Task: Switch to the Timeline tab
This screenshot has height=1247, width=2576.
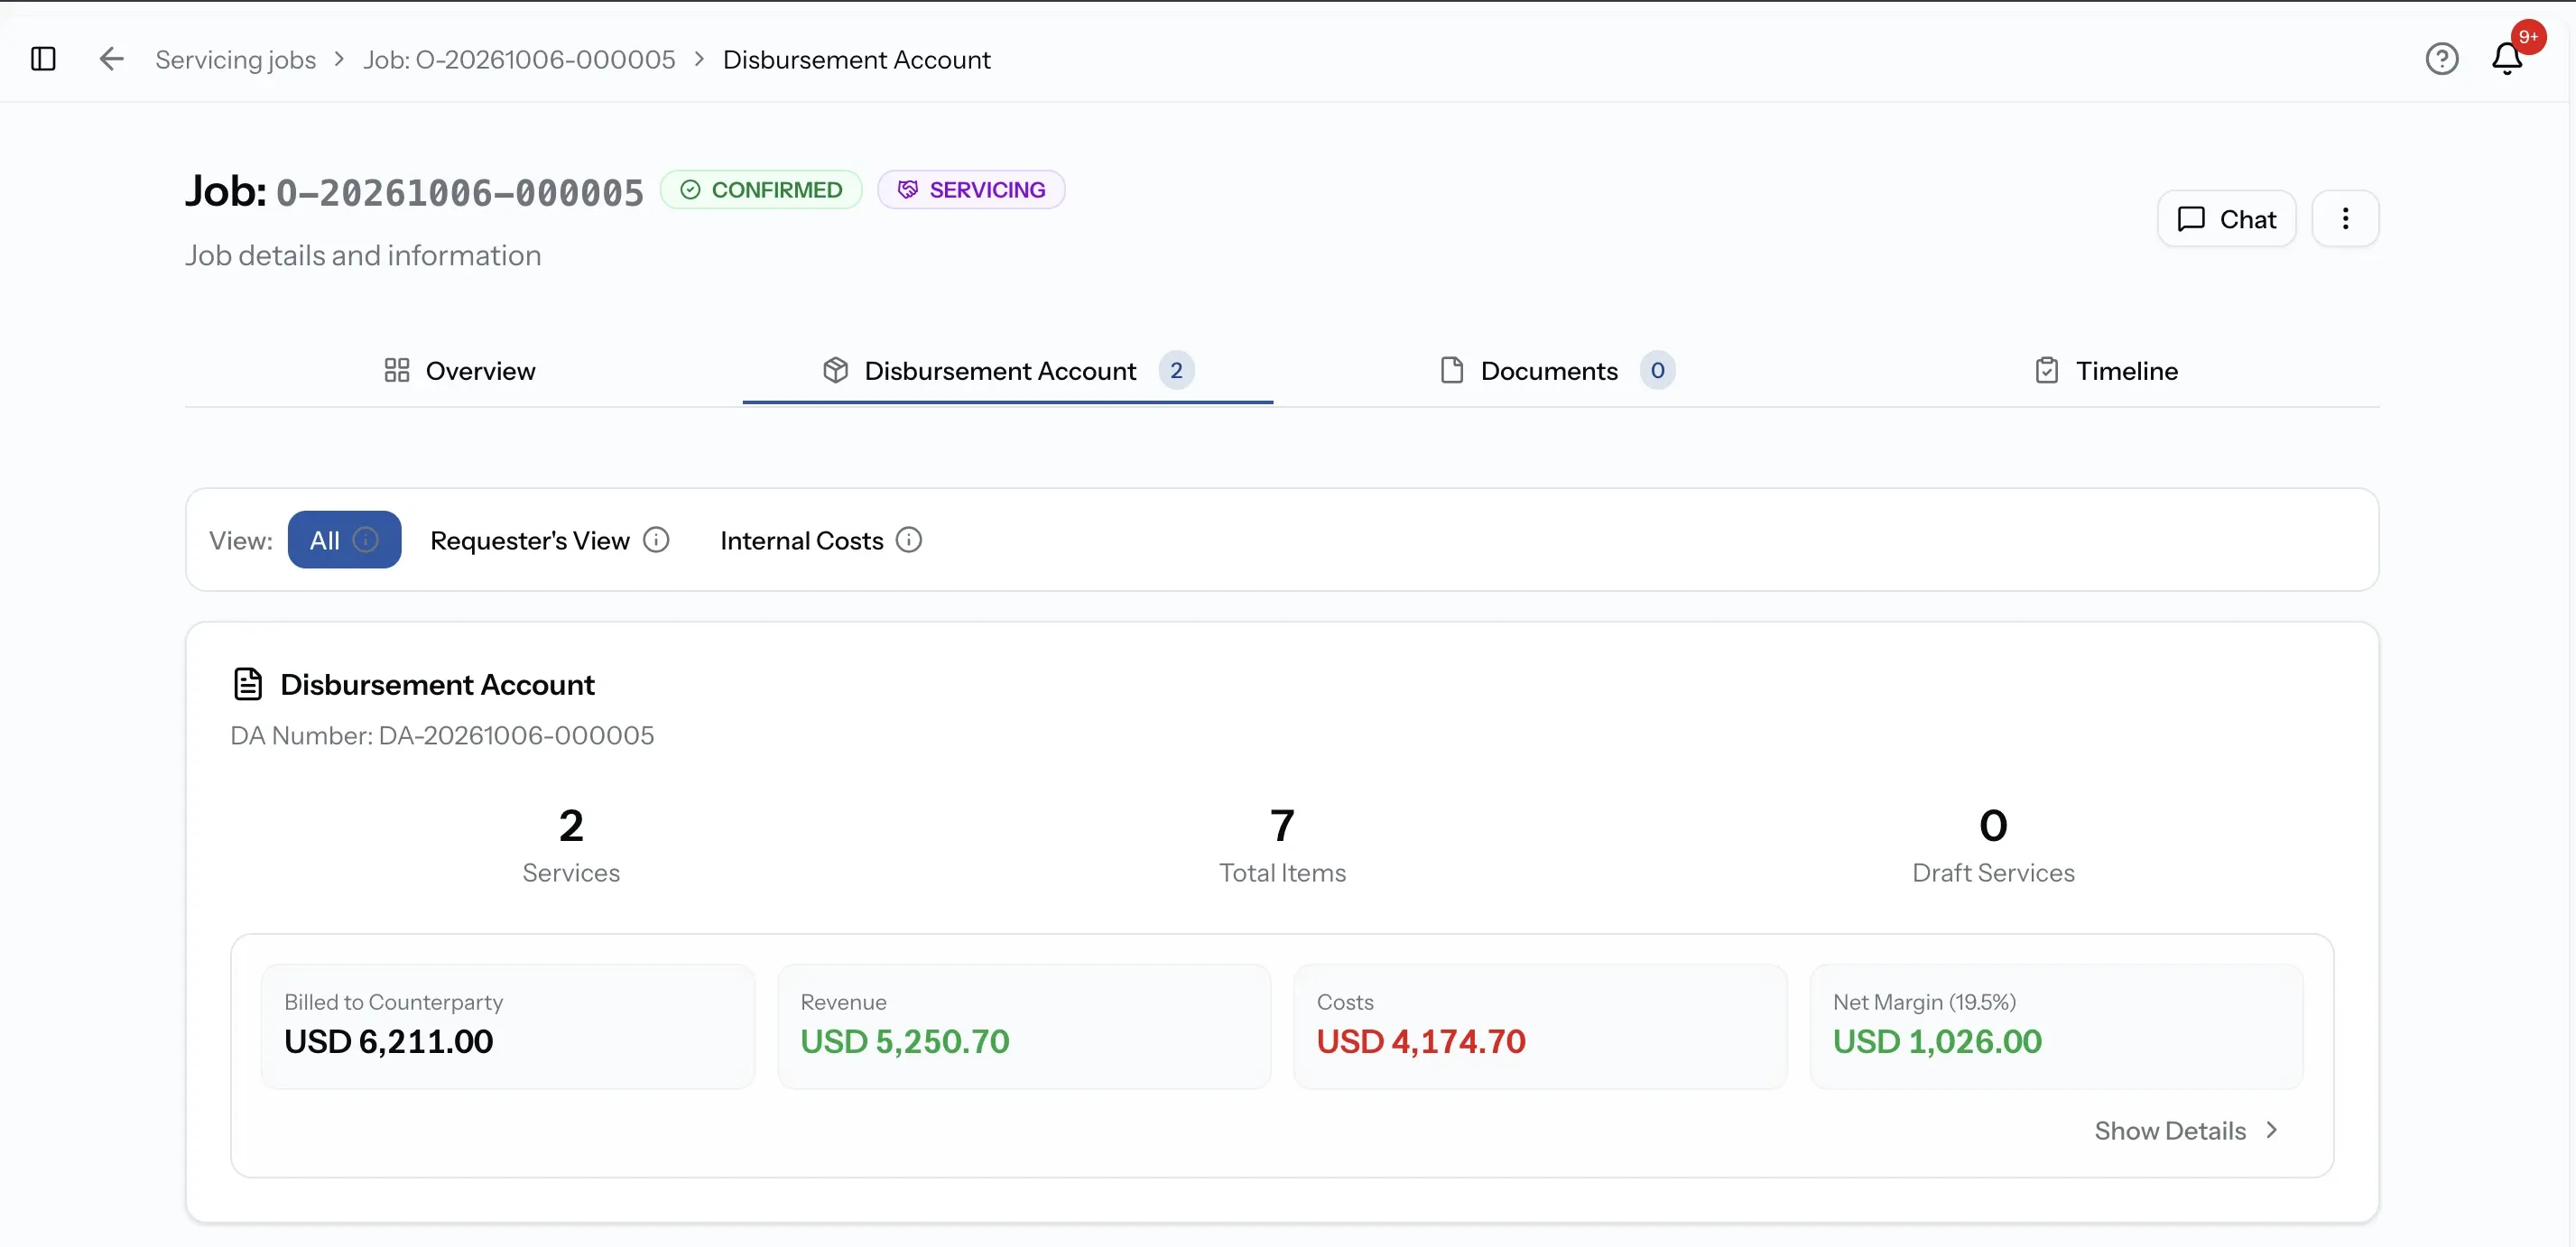Action: [x=2106, y=370]
